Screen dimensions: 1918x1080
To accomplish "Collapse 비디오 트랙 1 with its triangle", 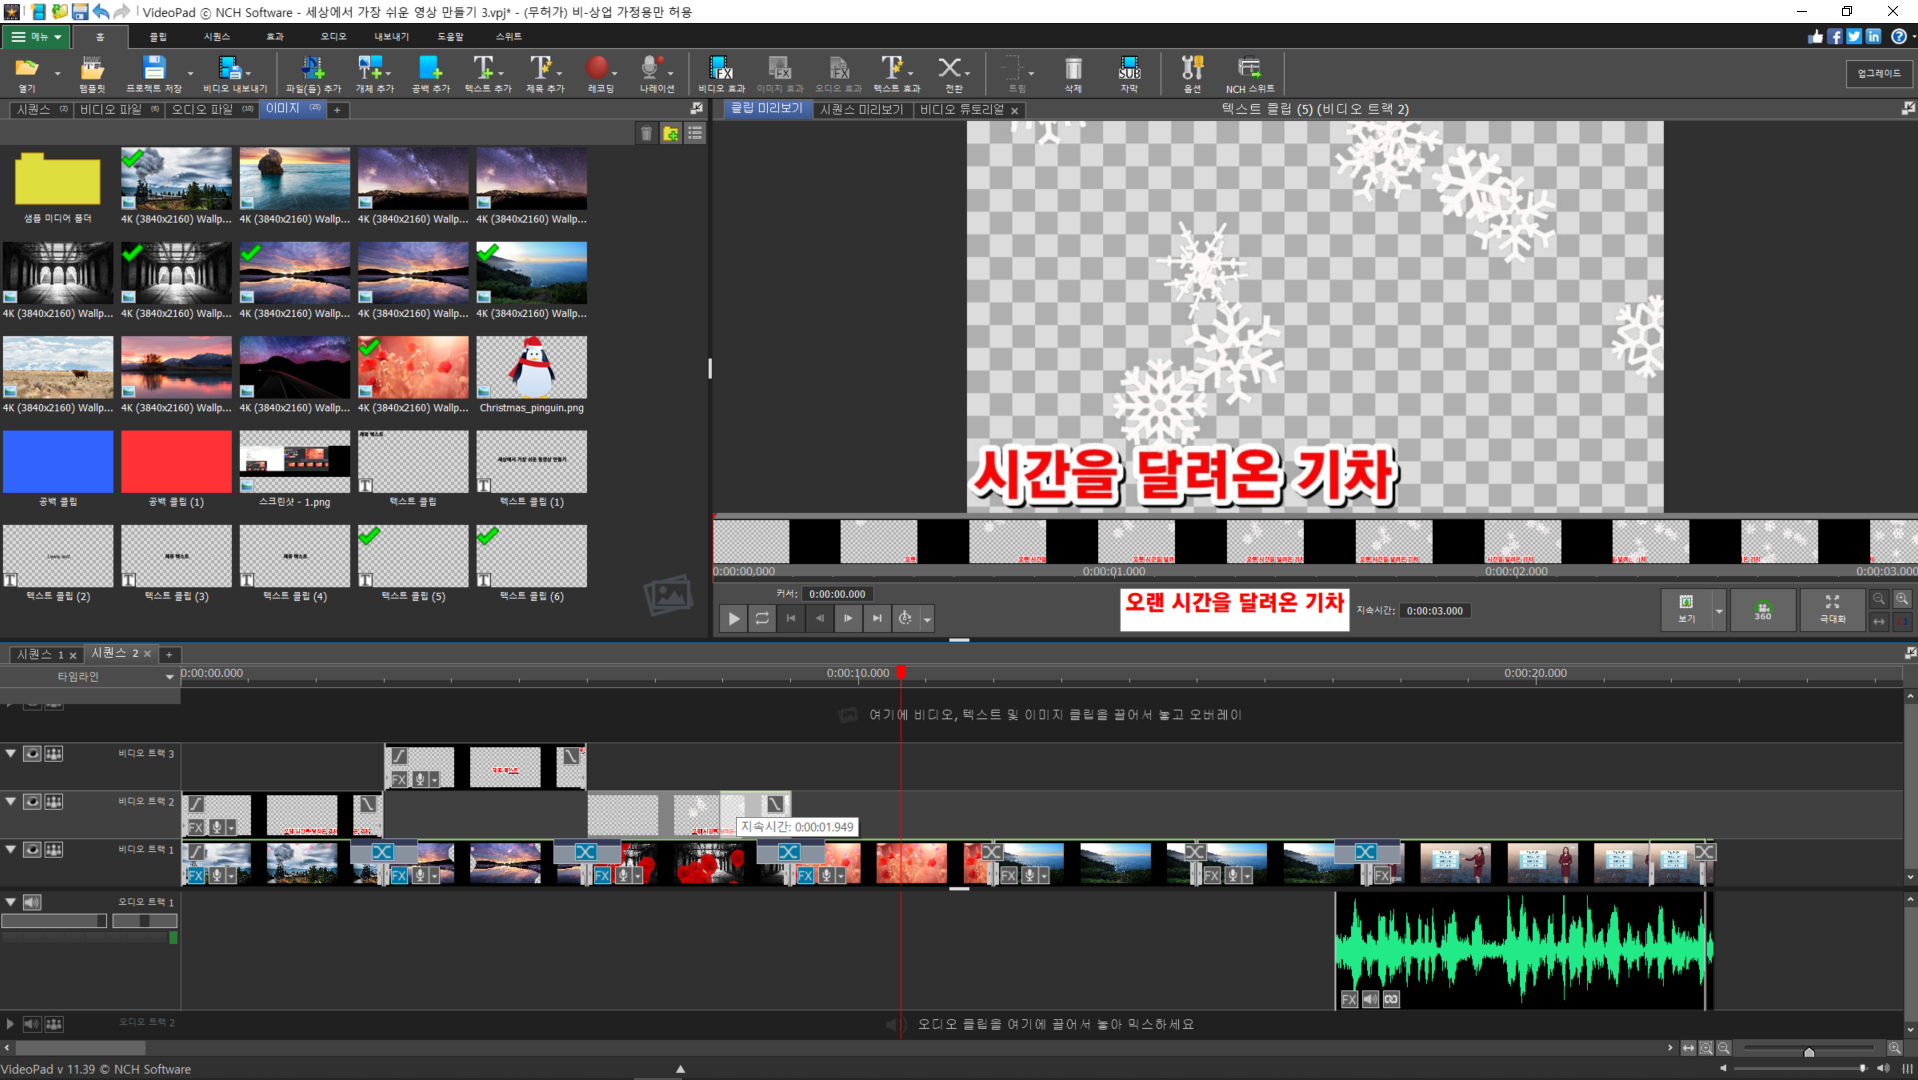I will 11,849.
